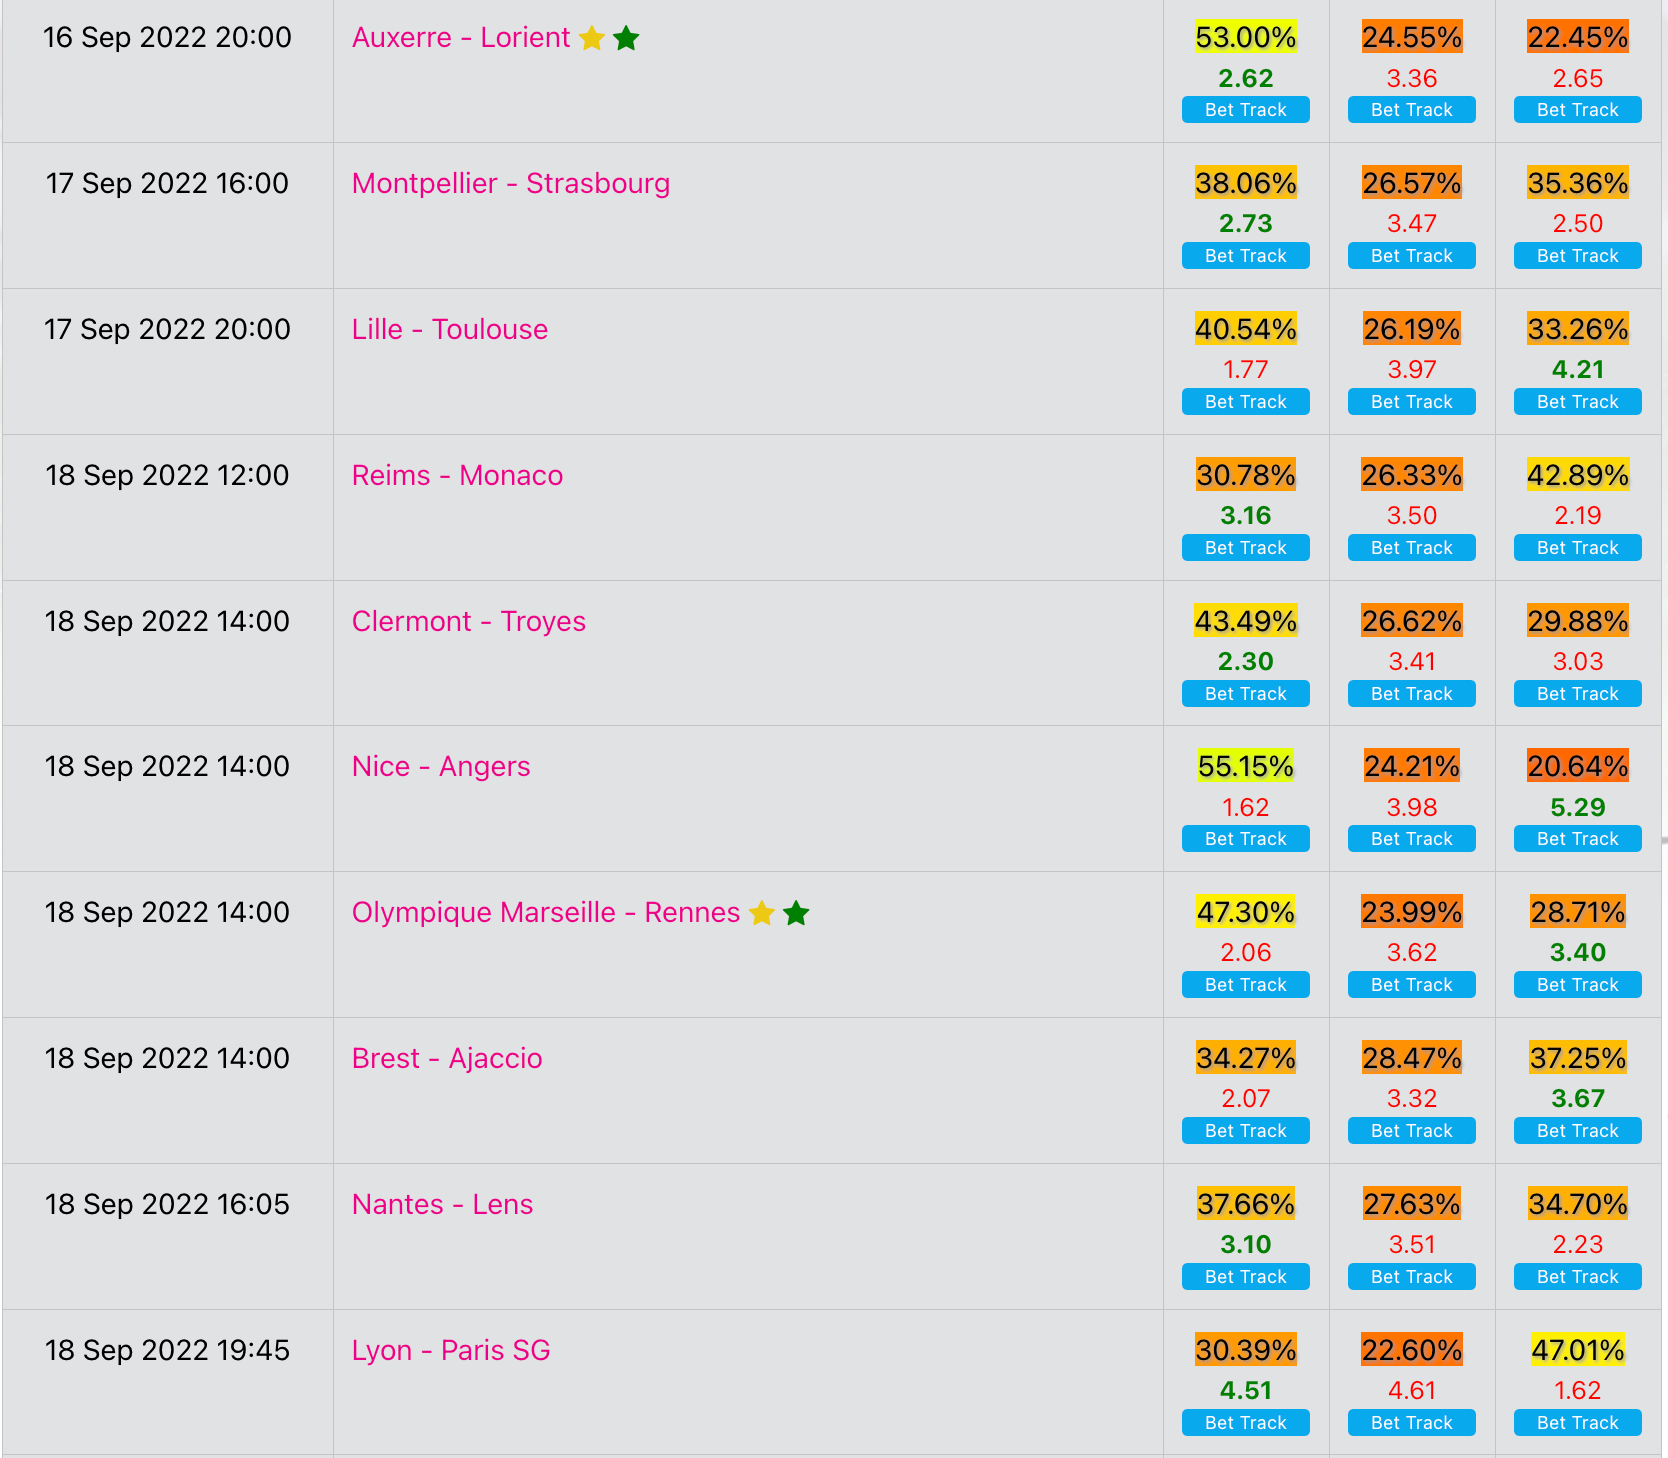Click Bet Track under 2.23 odds for Lens
This screenshot has height=1458, width=1668.
click(x=1578, y=1277)
